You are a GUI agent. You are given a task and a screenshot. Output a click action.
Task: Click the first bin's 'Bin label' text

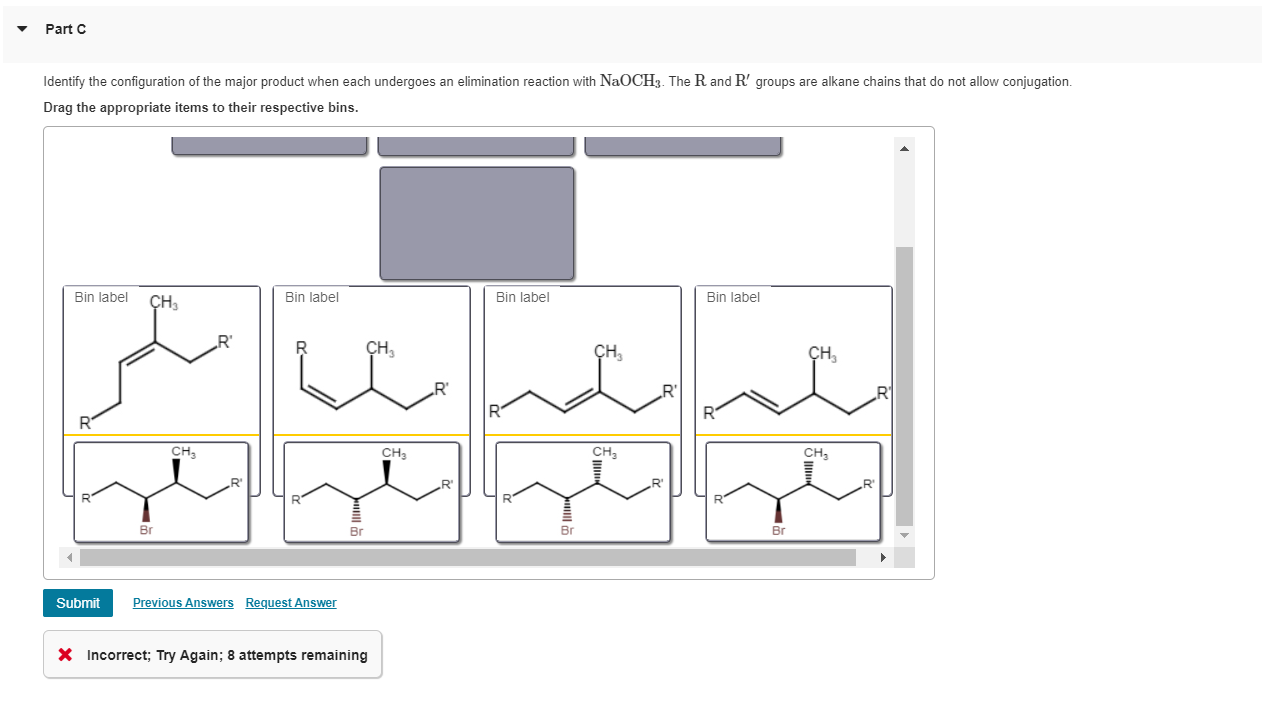point(101,297)
